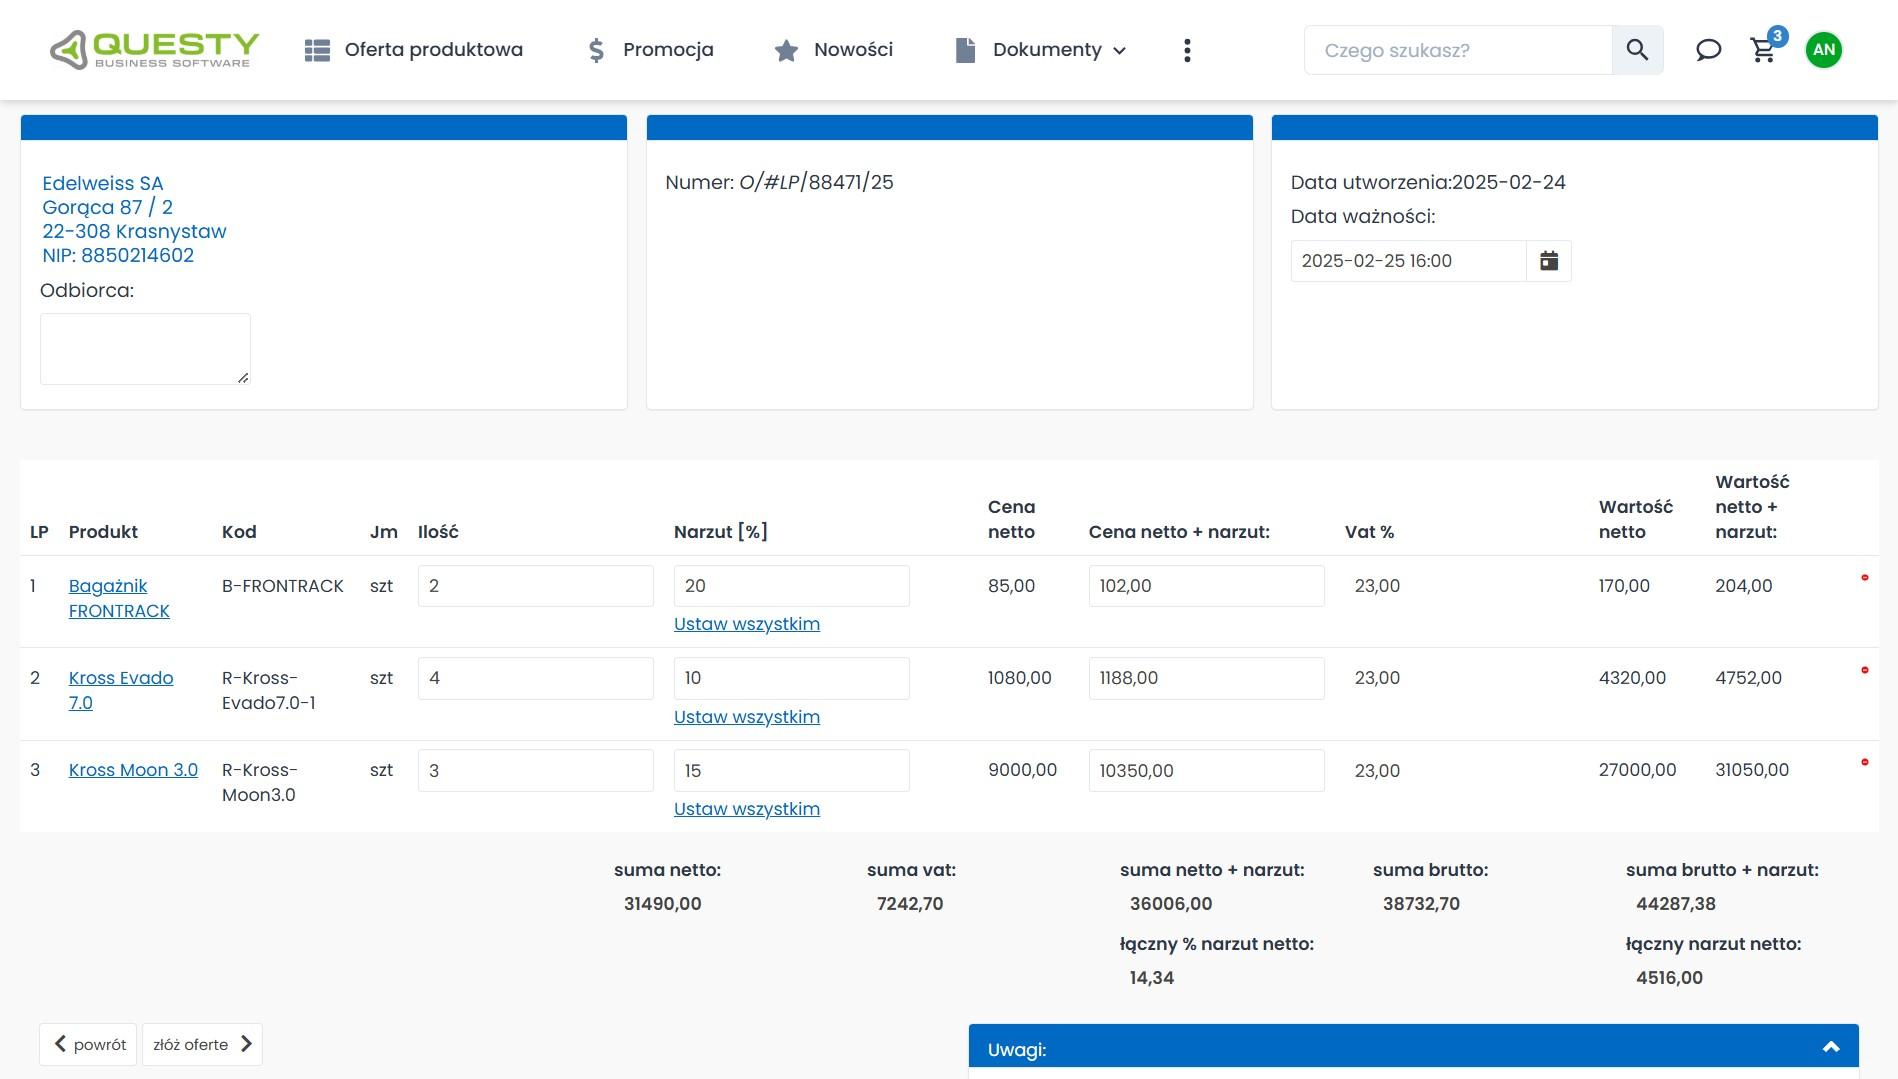Viewport: 1898px width, 1079px height.
Task: Open the Kross Evado 7.0 product link
Action: [x=121, y=690]
